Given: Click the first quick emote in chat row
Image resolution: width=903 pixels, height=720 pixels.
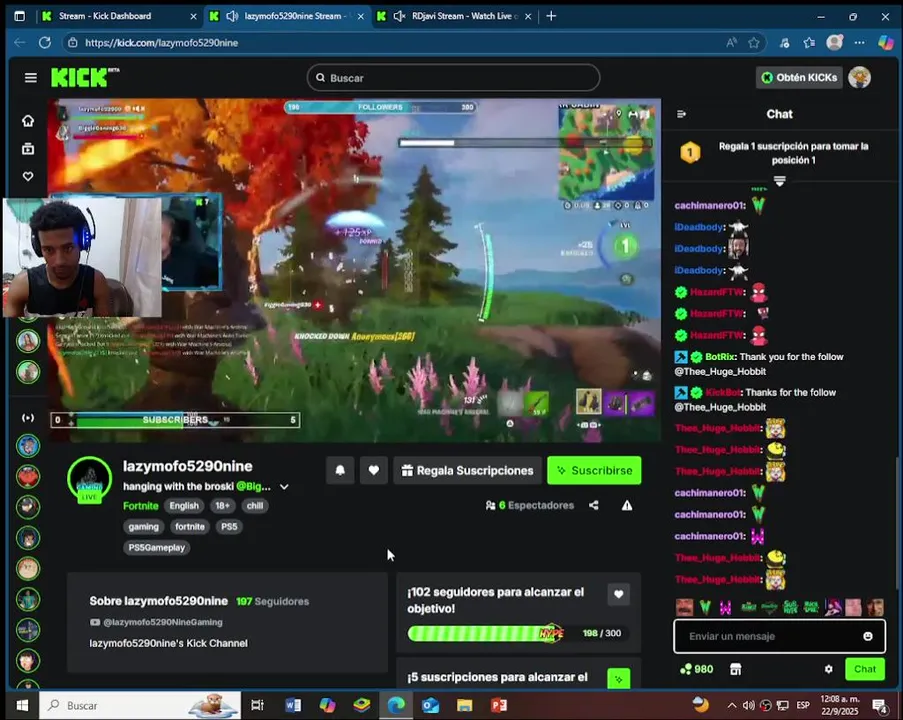Looking at the screenshot, I should [684, 607].
